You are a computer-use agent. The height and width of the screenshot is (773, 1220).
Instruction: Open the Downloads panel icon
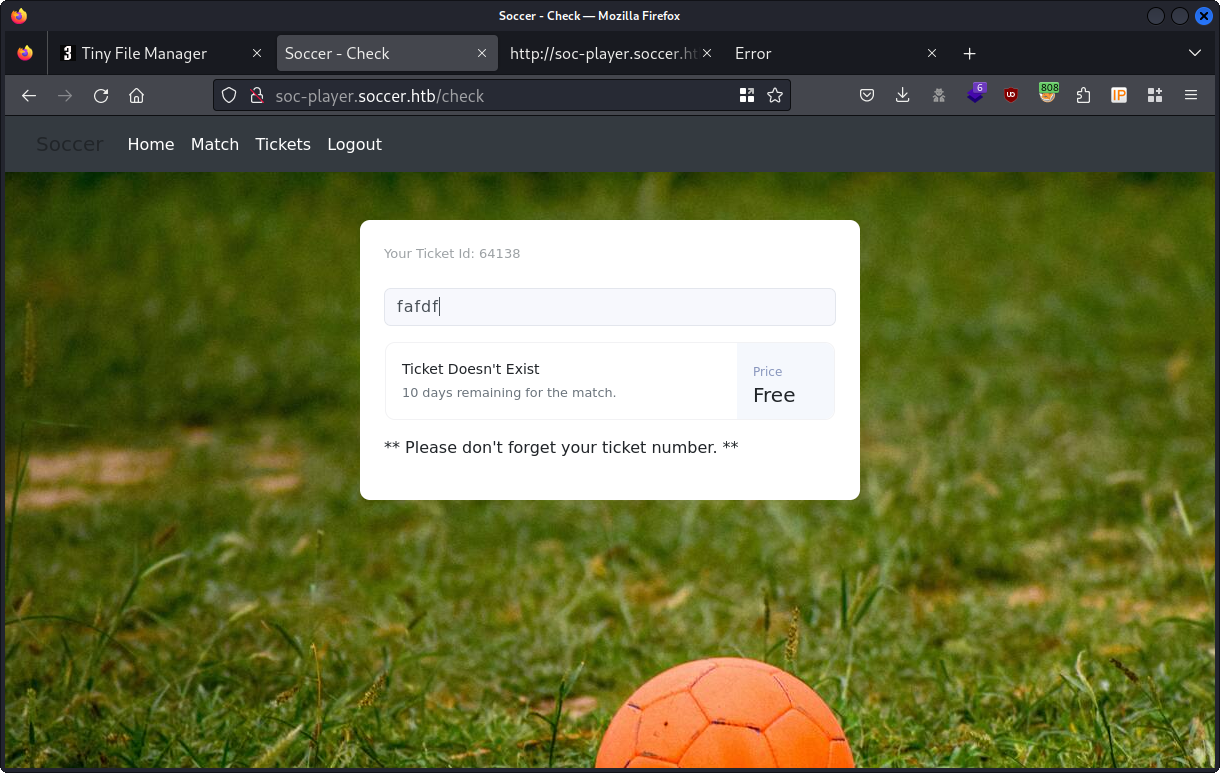point(902,96)
